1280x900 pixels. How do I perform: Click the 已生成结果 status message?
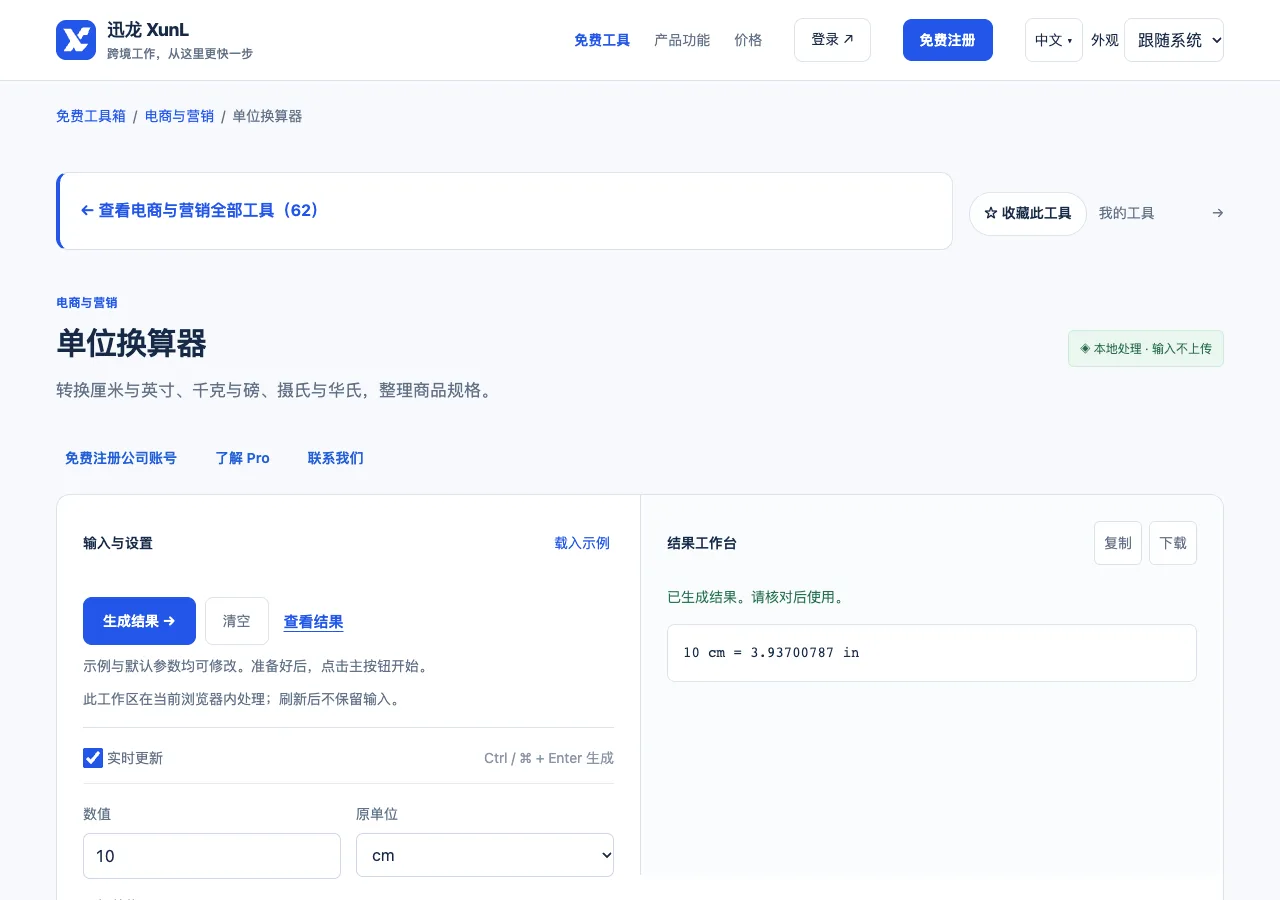pos(756,597)
